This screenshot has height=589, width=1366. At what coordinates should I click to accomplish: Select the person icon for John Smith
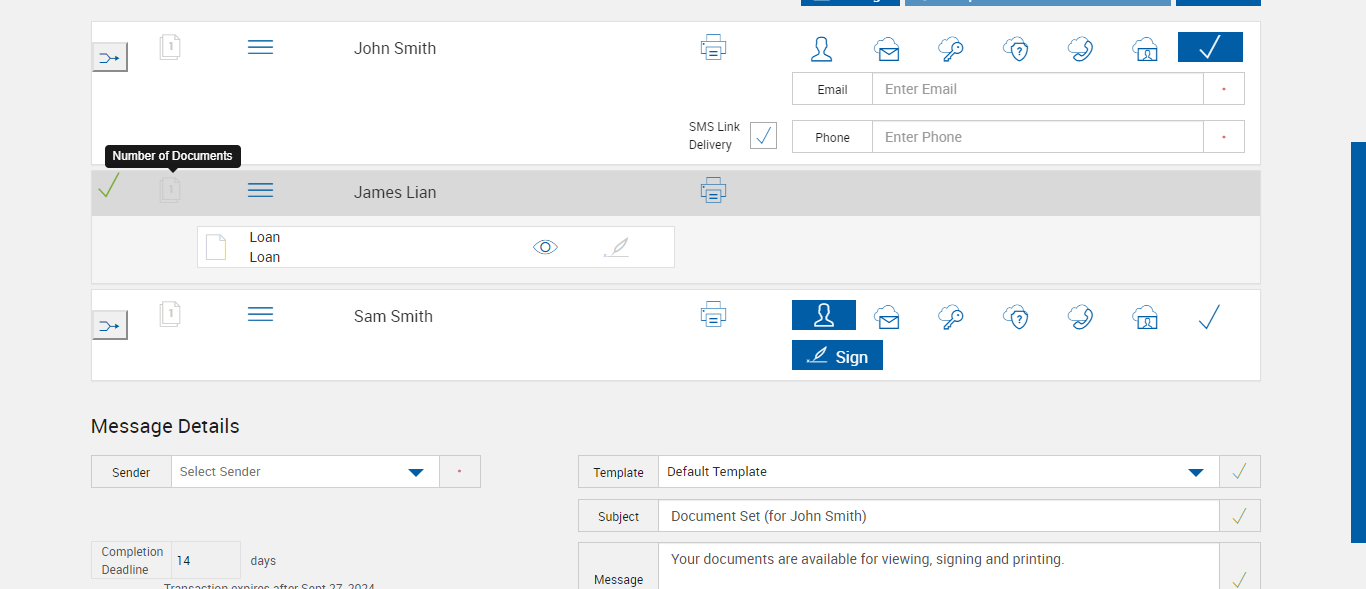click(x=822, y=49)
